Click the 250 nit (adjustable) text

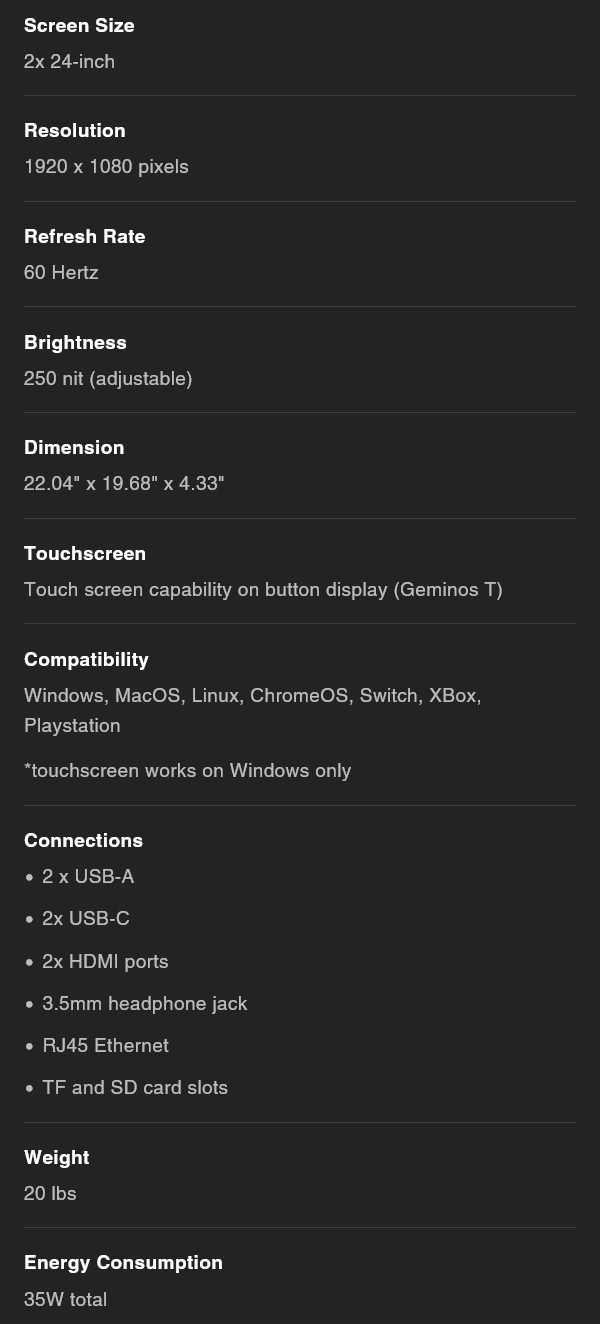pyautogui.click(x=108, y=379)
